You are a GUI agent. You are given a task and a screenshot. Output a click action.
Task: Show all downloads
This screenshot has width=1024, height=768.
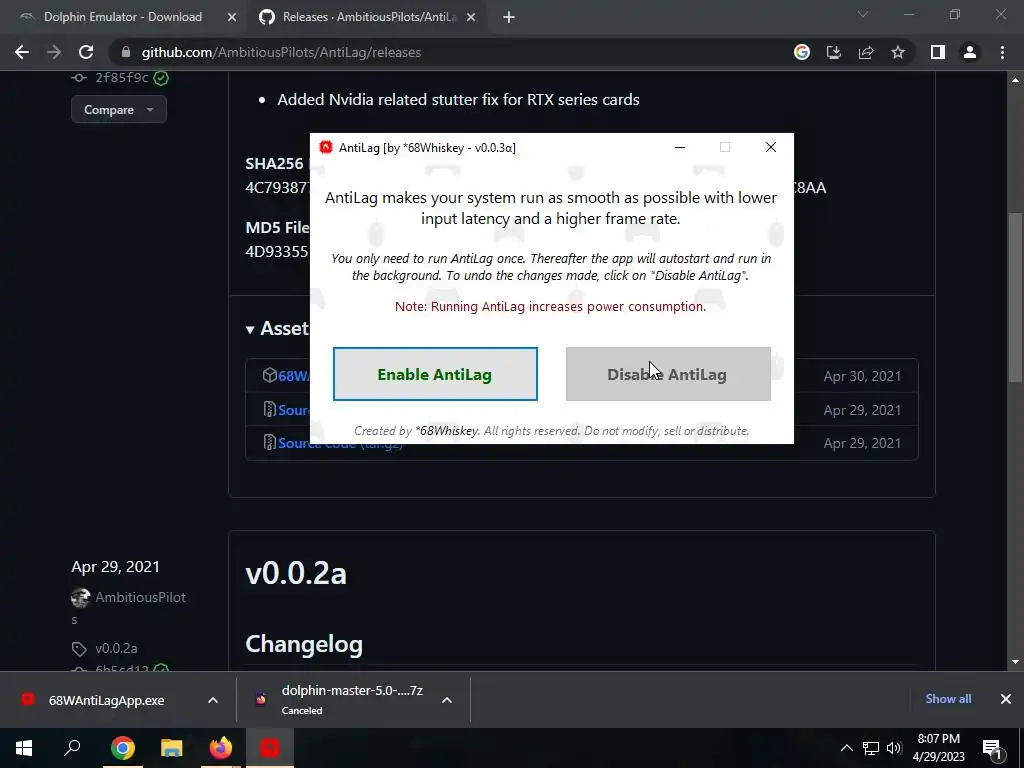pyautogui.click(x=948, y=699)
